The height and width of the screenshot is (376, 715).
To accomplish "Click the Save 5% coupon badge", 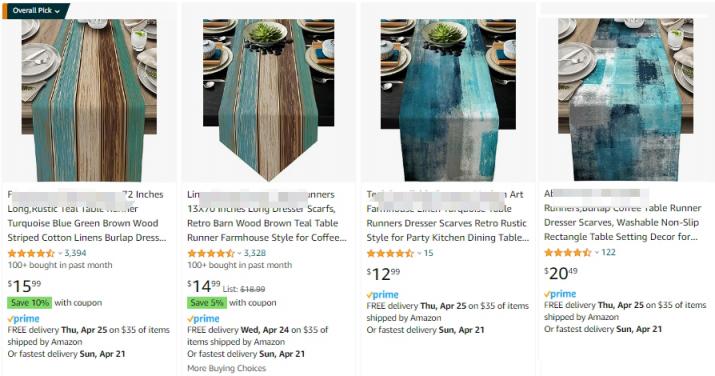I will [207, 303].
